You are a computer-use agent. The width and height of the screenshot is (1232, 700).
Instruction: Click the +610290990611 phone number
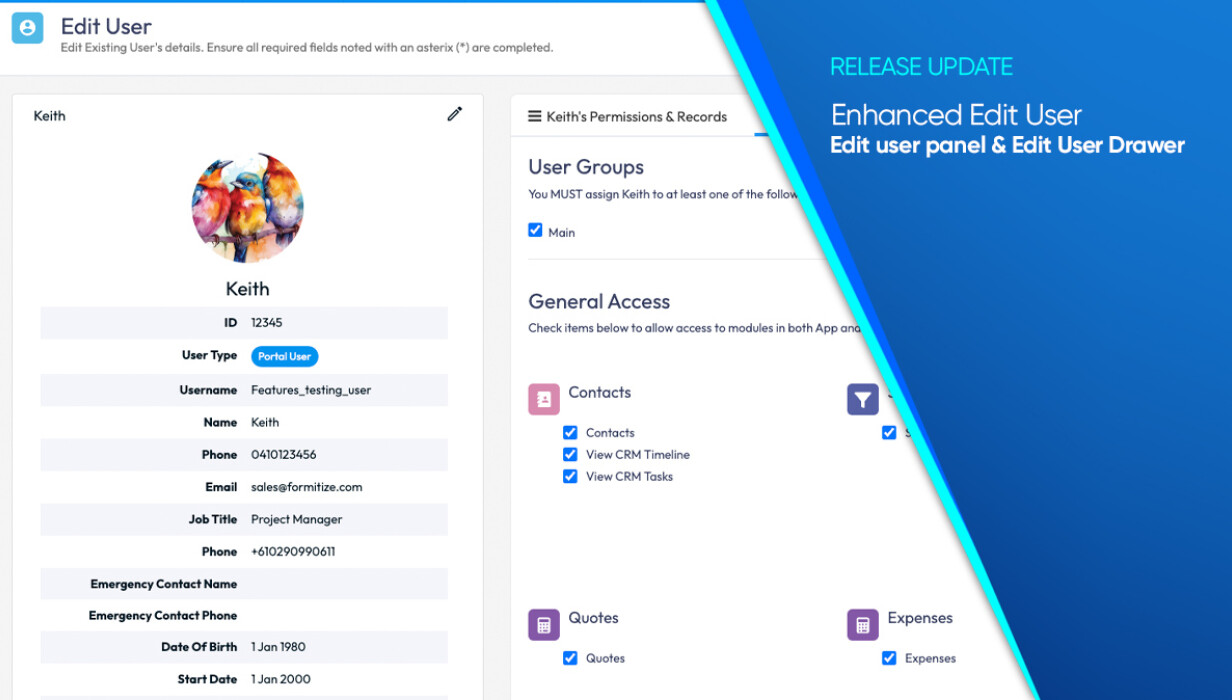[x=293, y=551]
